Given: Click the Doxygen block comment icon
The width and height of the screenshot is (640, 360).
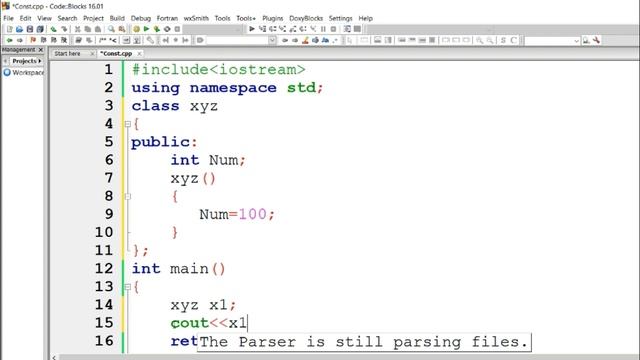Looking at the screenshot, I should coord(102,40).
